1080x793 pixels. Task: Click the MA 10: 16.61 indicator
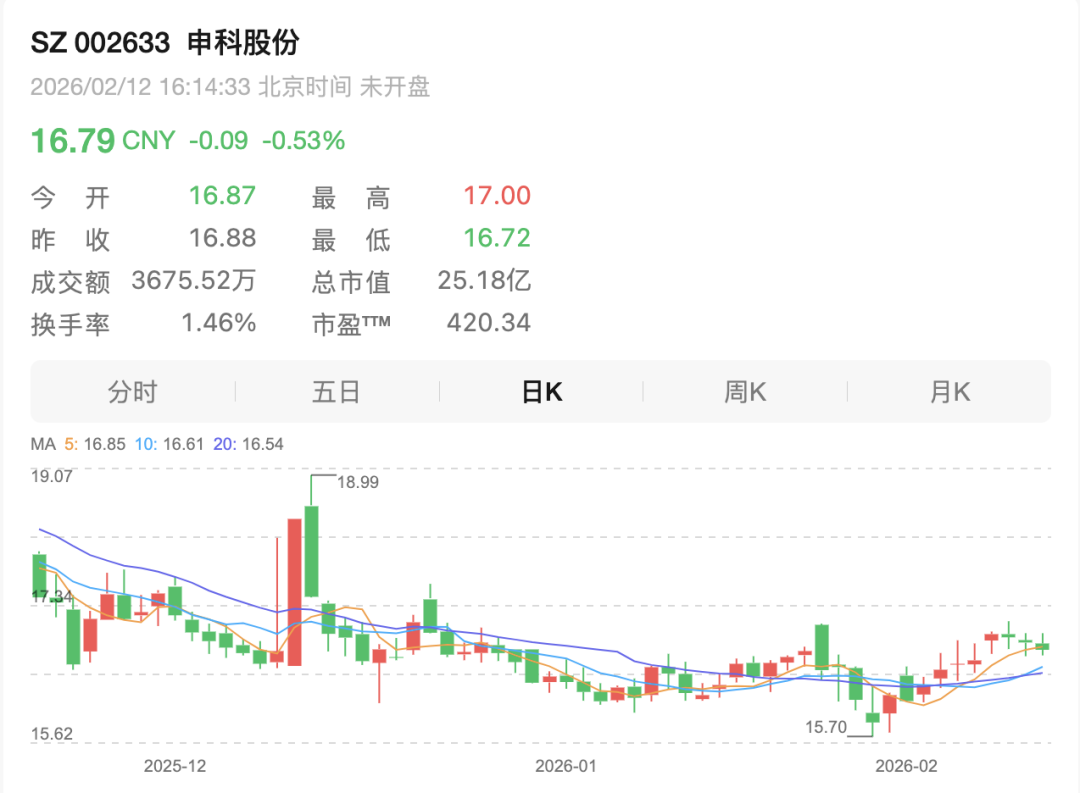[x=169, y=444]
